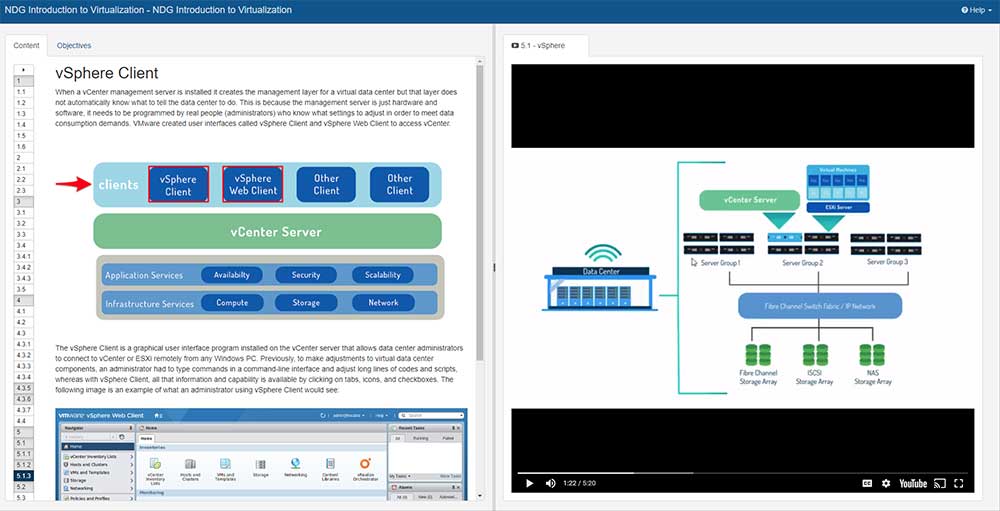
Task: Go to chapter 3 in section list
Action: pyautogui.click(x=24, y=202)
